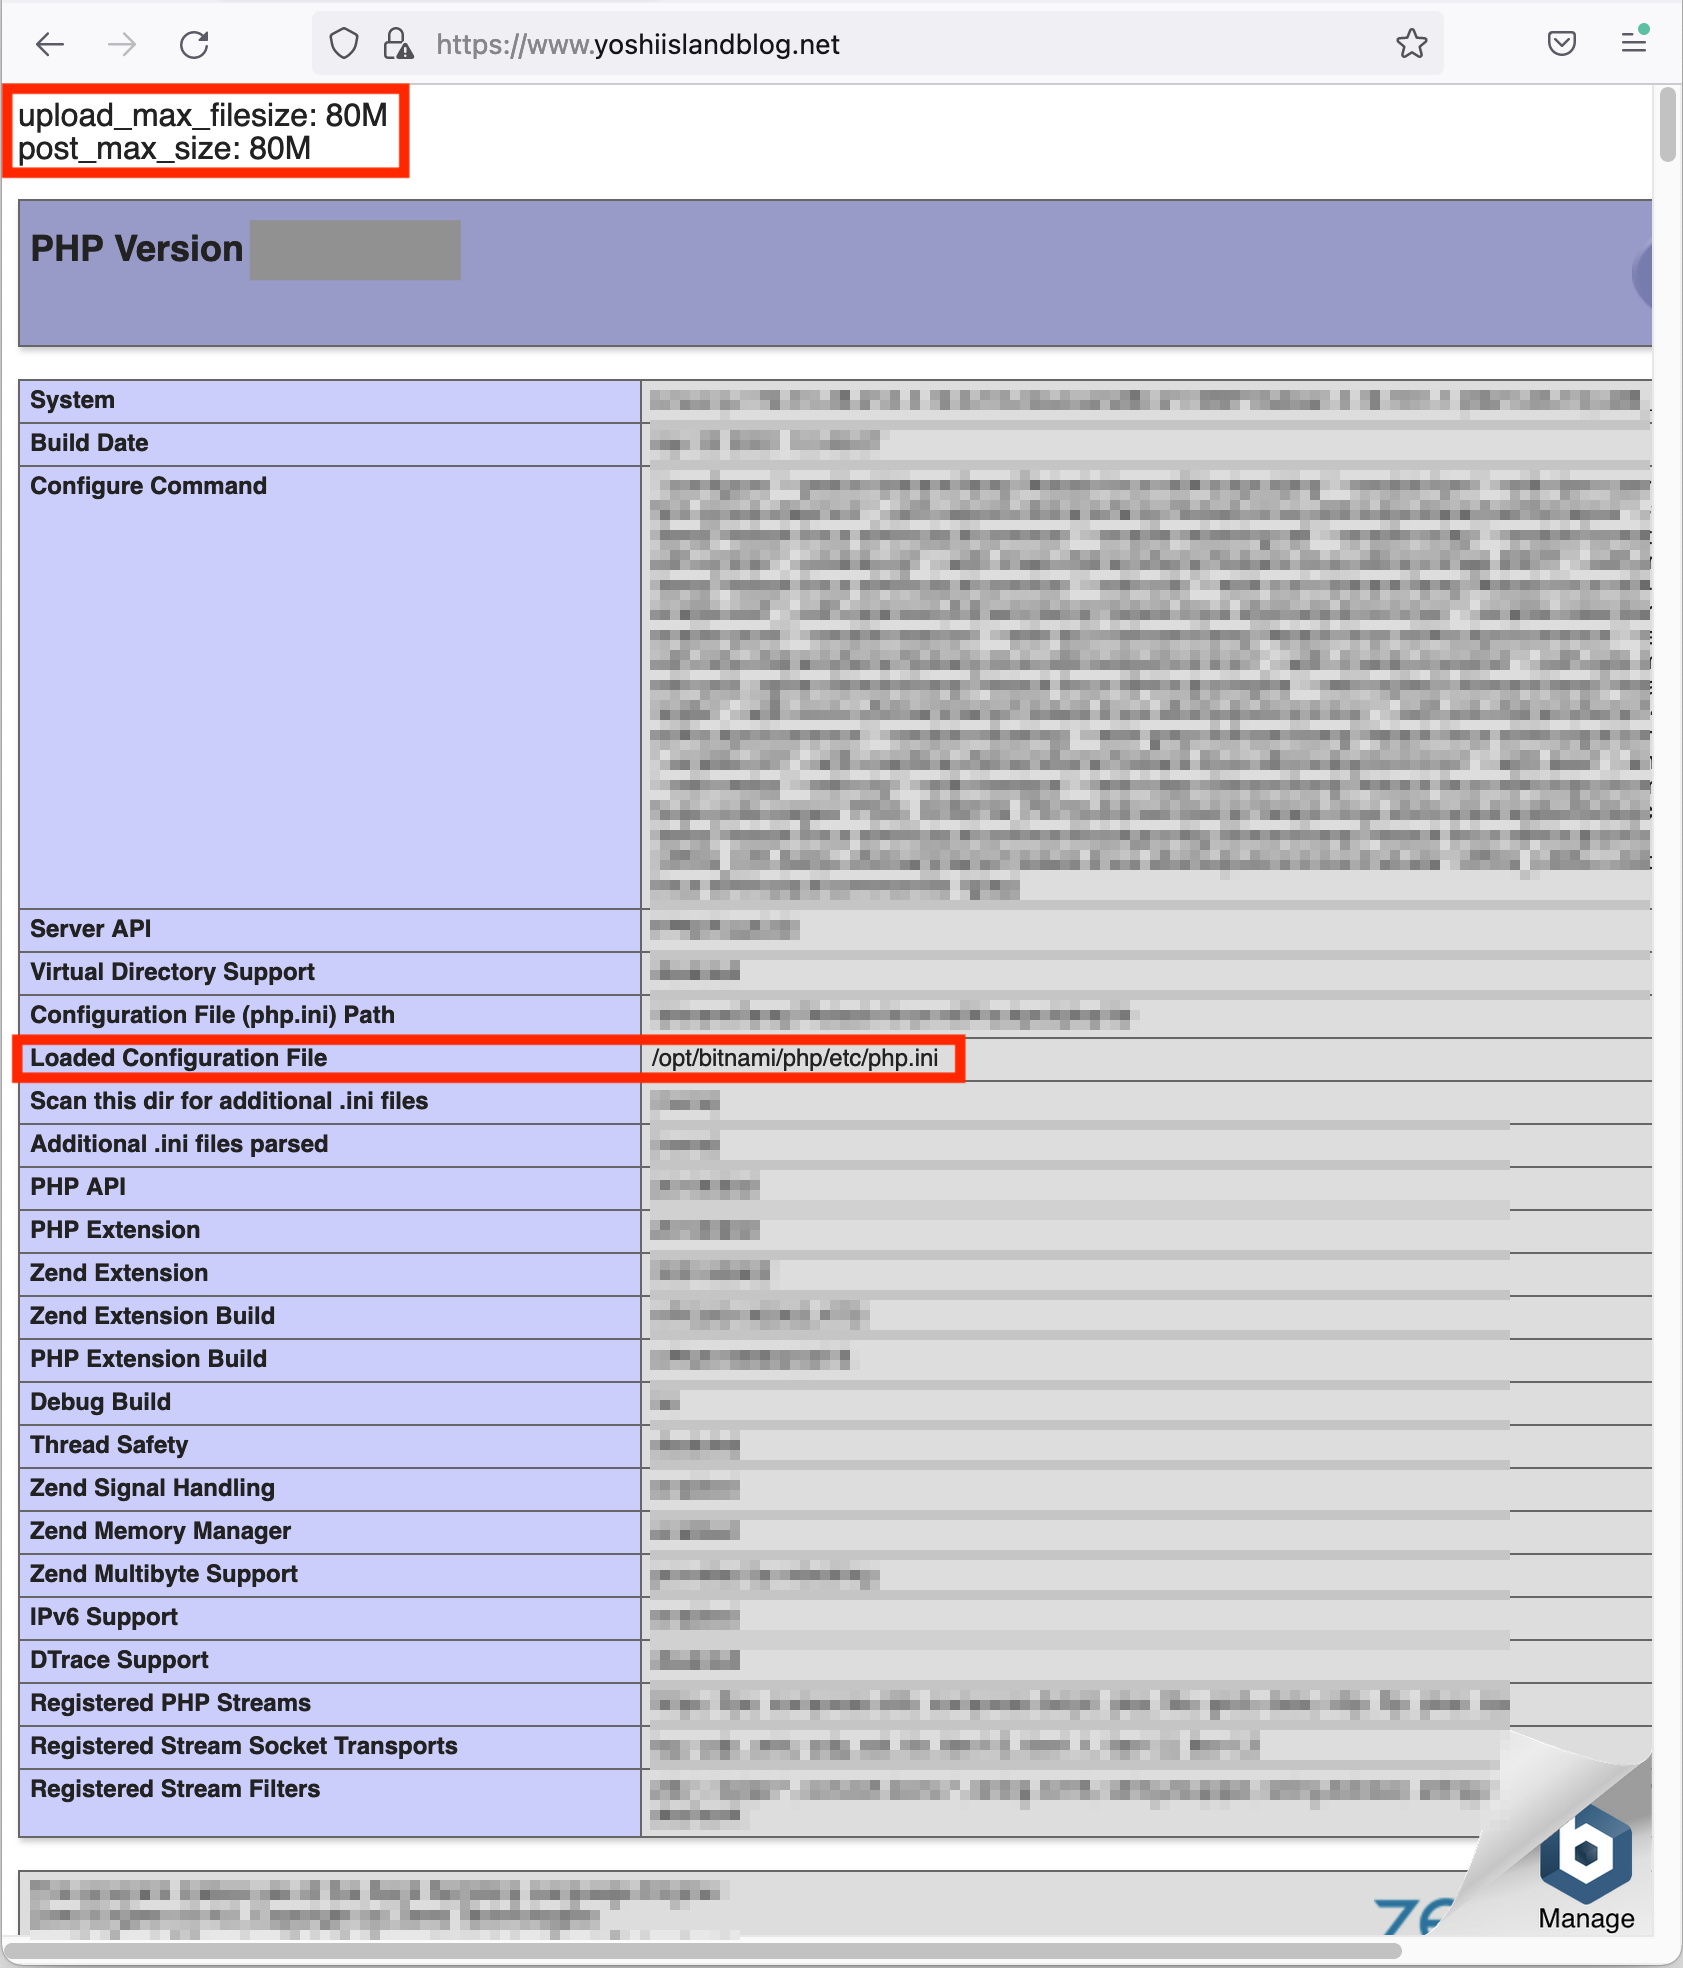Select the Build Date row label

(x=89, y=443)
